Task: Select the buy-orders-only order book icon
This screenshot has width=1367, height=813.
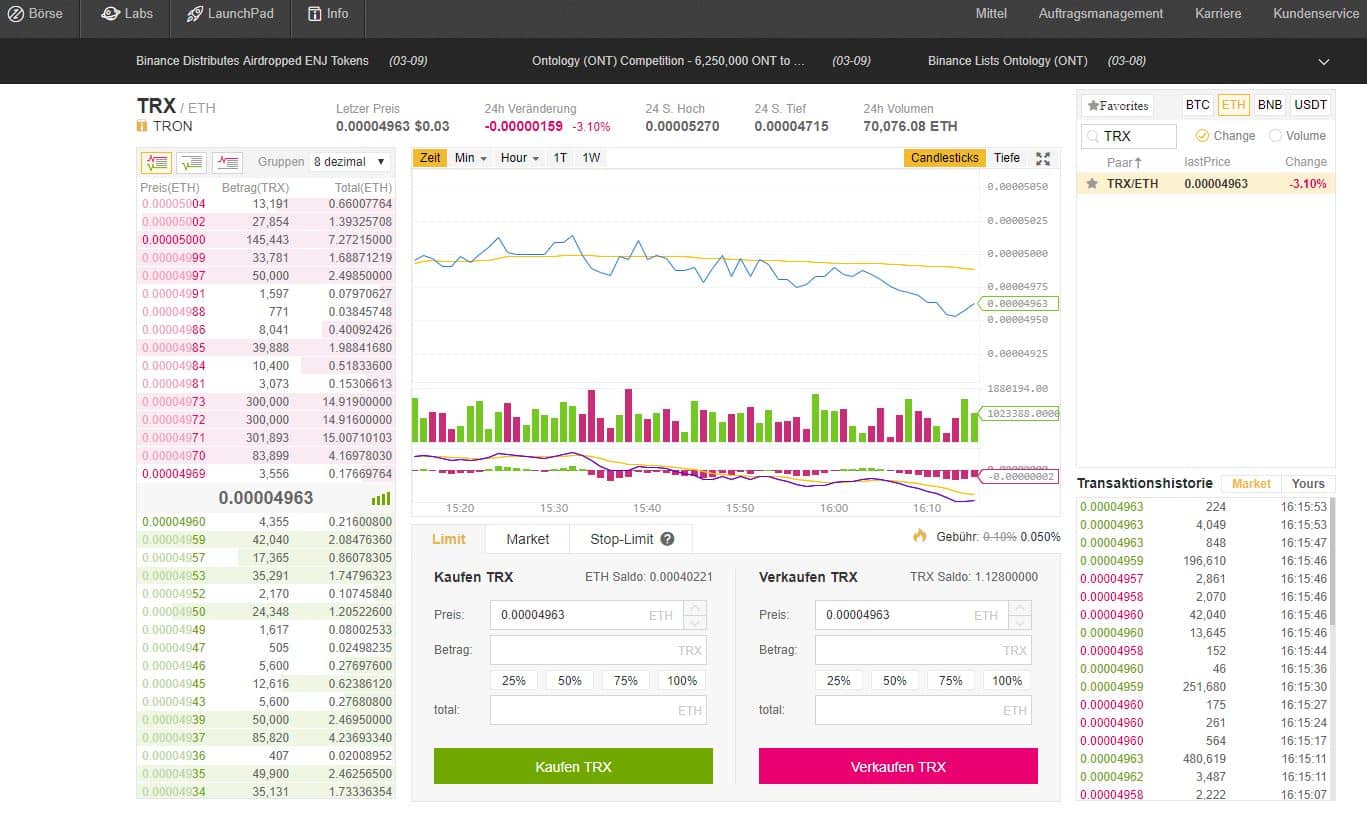Action: coord(192,161)
